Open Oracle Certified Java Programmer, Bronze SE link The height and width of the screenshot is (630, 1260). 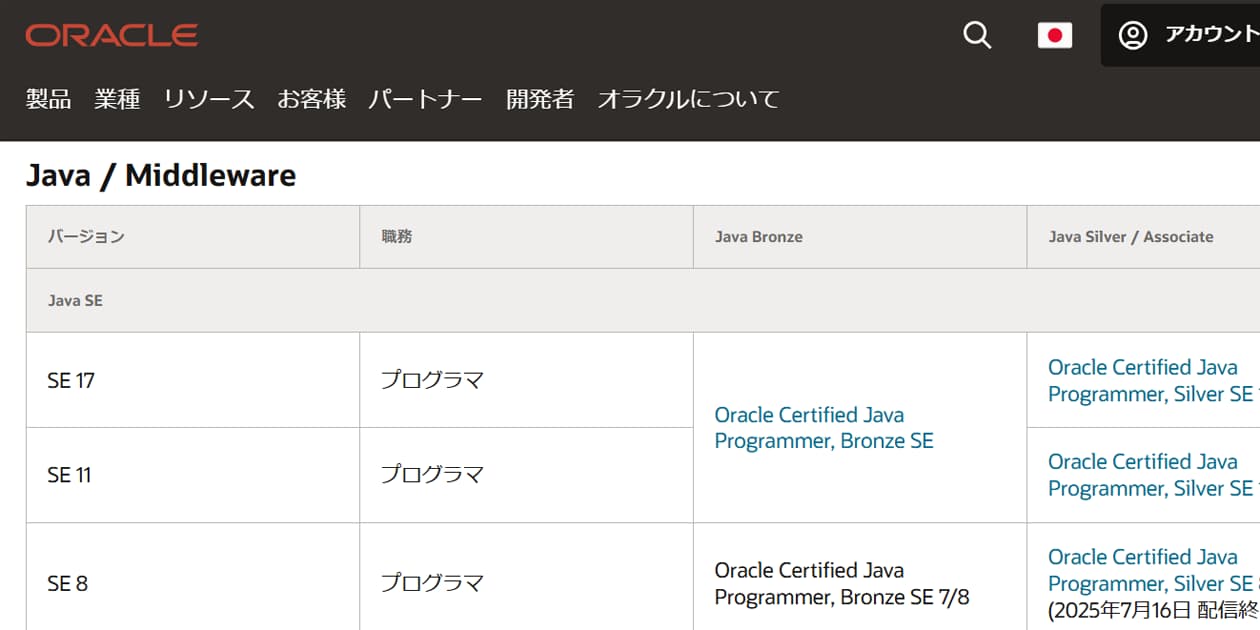tap(823, 428)
